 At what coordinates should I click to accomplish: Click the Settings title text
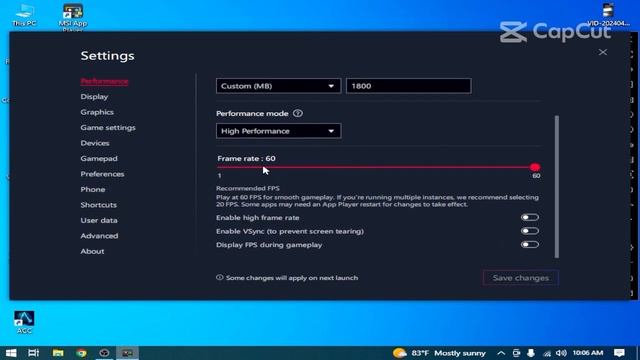[107, 56]
